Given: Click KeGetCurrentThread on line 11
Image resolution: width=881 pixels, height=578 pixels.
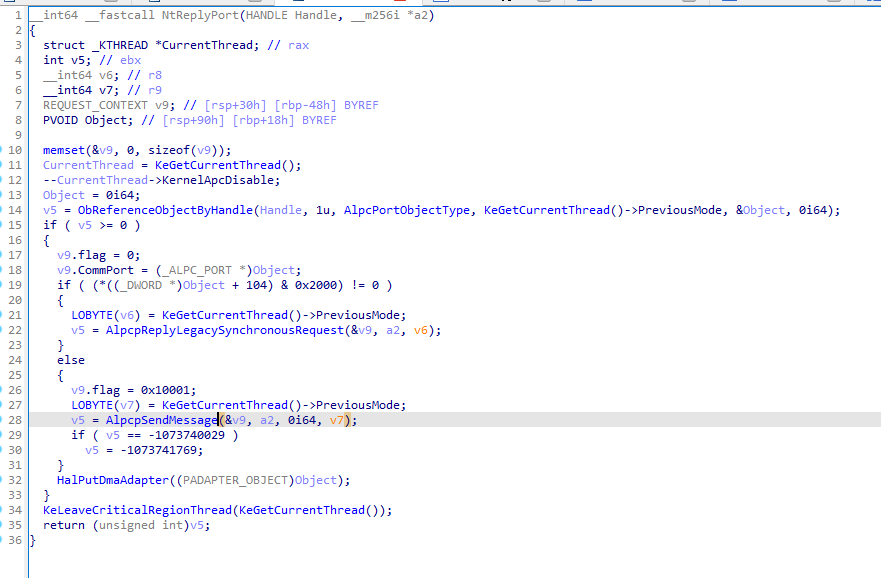Looking at the screenshot, I should point(218,165).
